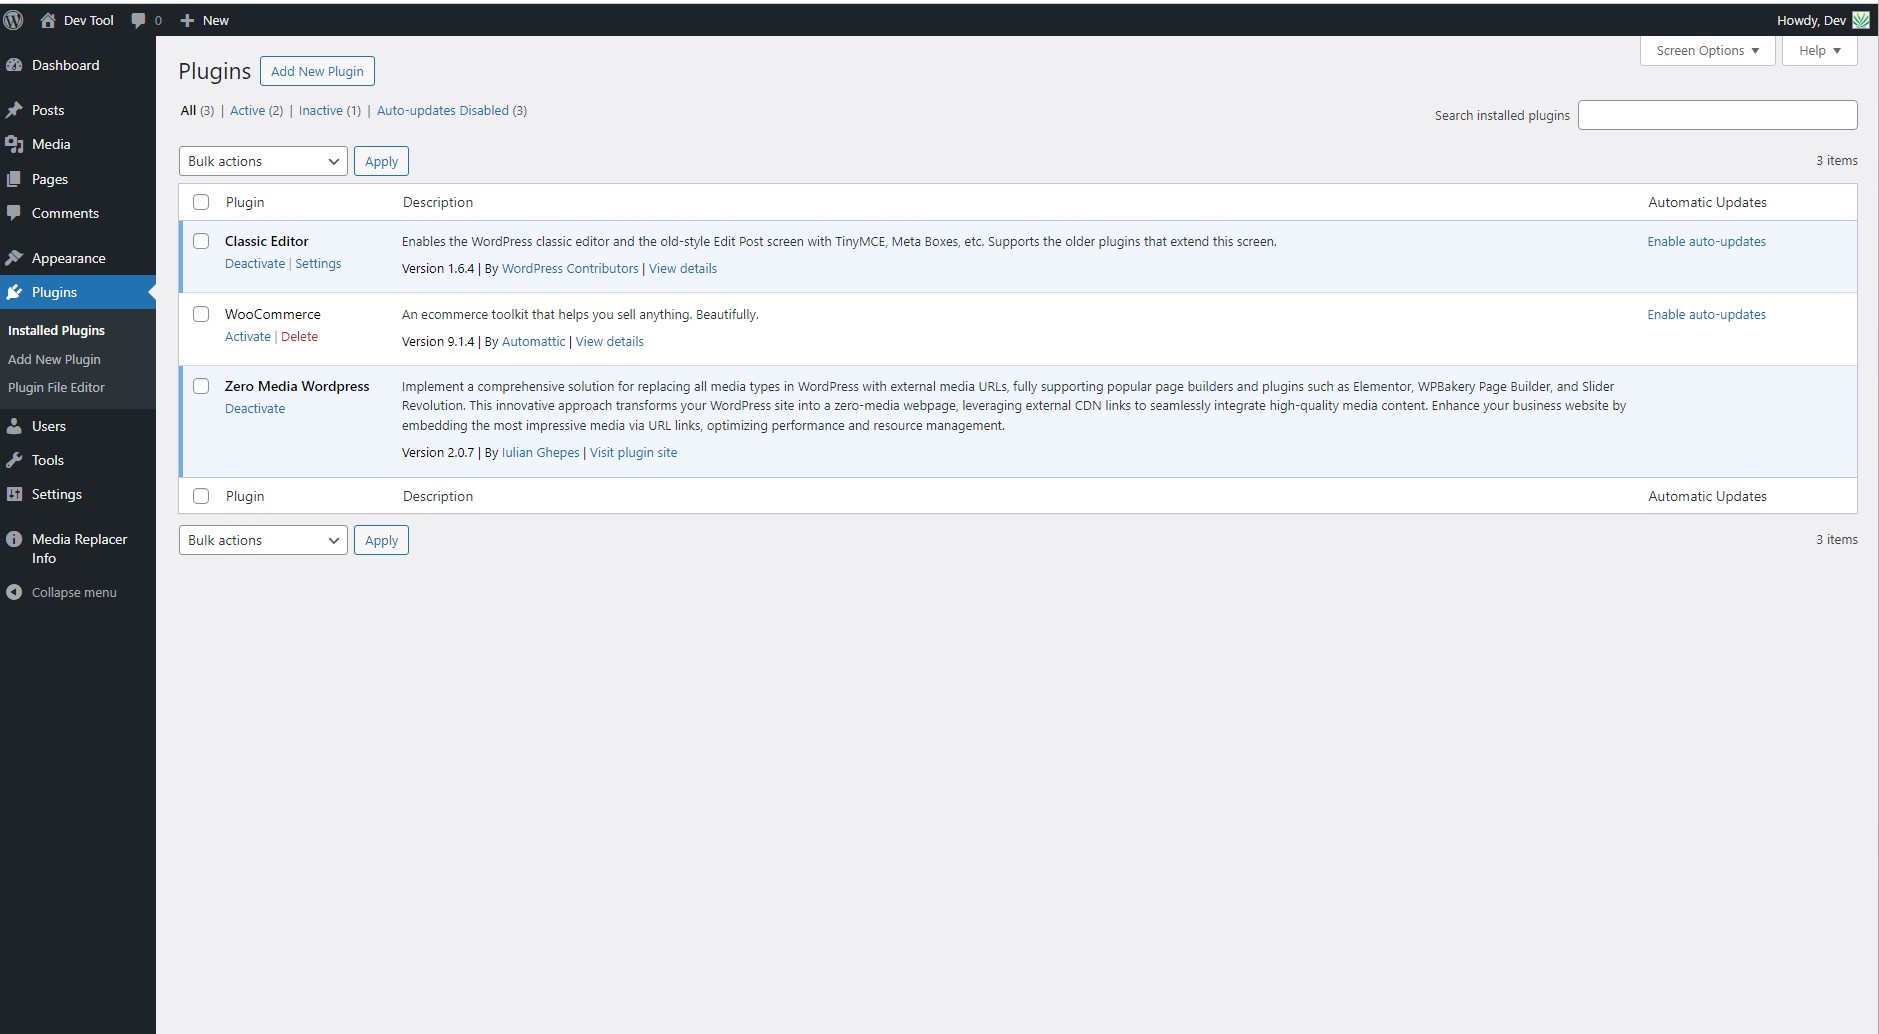The image size is (1879, 1034).
Task: Show Auto-updates Disabled (3) plugins
Action: pyautogui.click(x=451, y=110)
